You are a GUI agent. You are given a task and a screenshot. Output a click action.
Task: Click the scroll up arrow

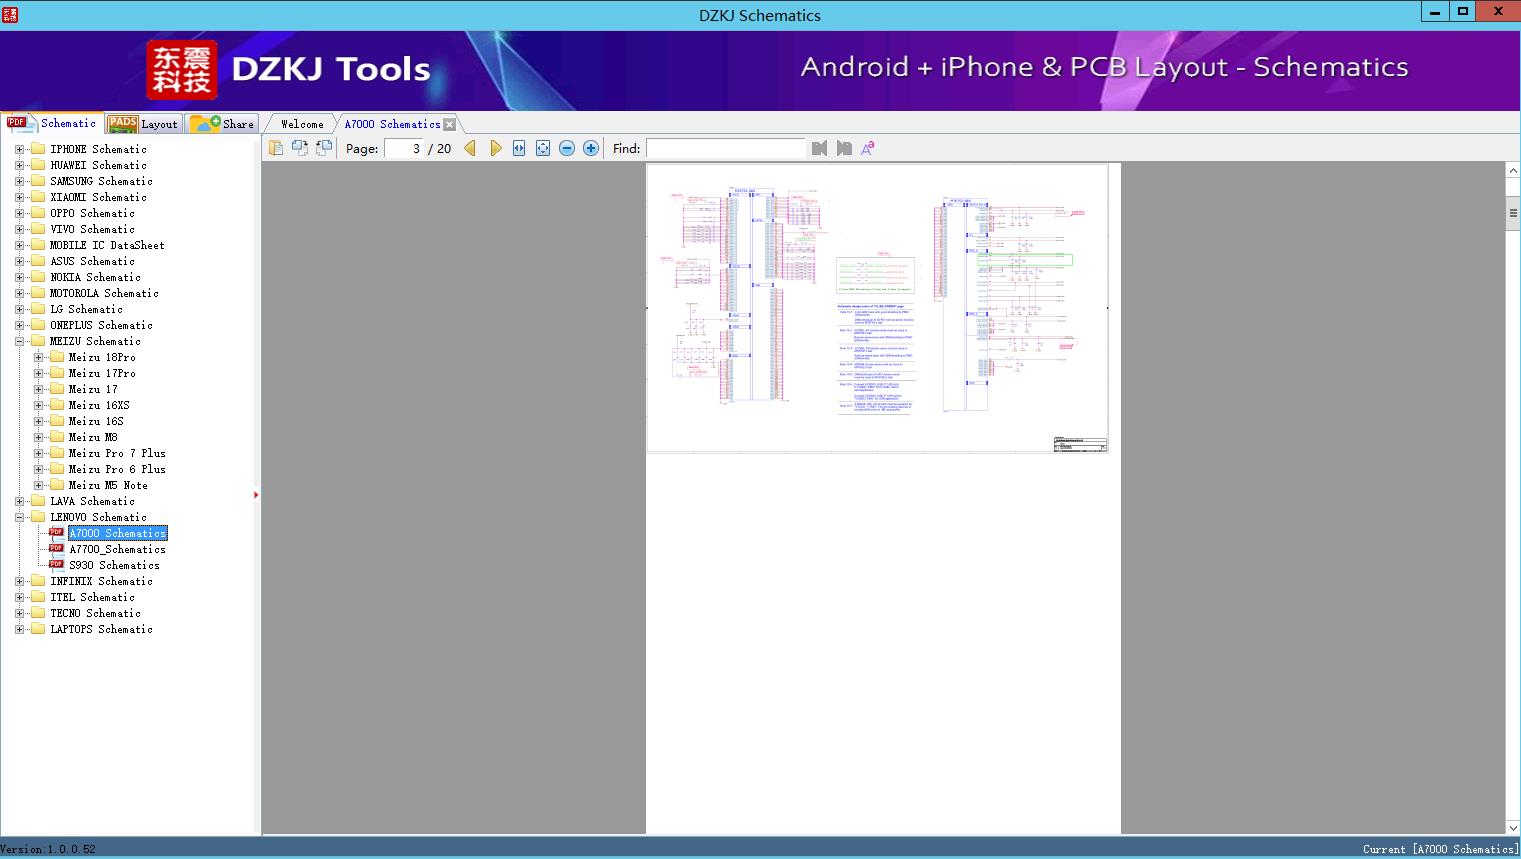point(1513,171)
